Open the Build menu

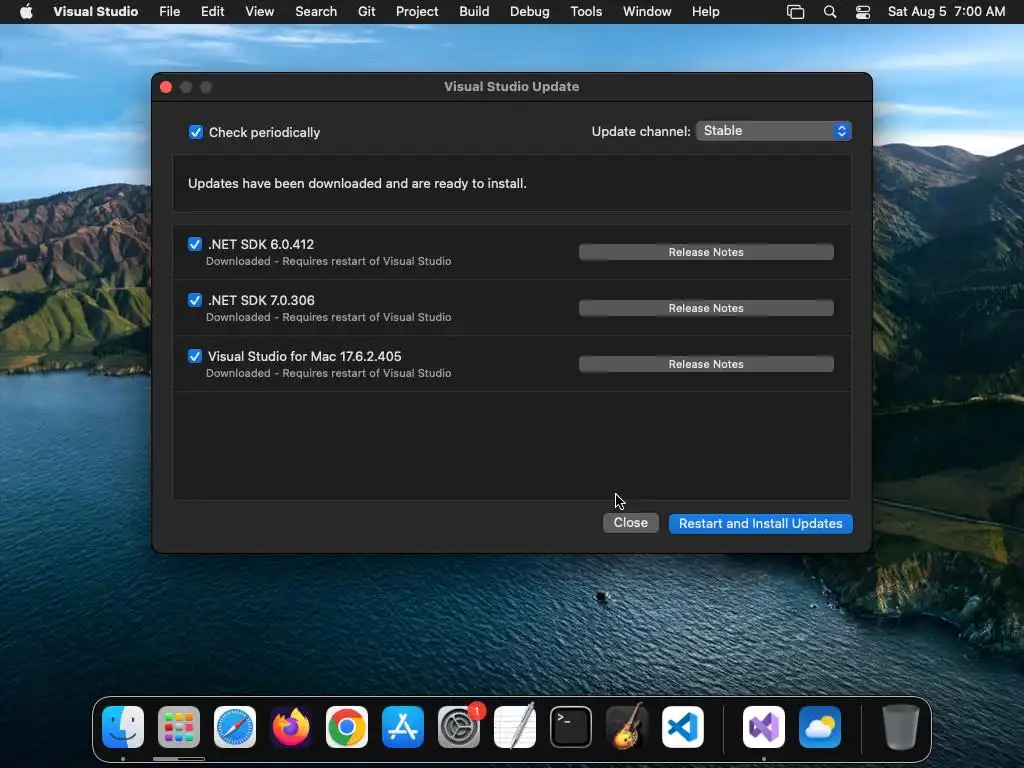tap(474, 12)
